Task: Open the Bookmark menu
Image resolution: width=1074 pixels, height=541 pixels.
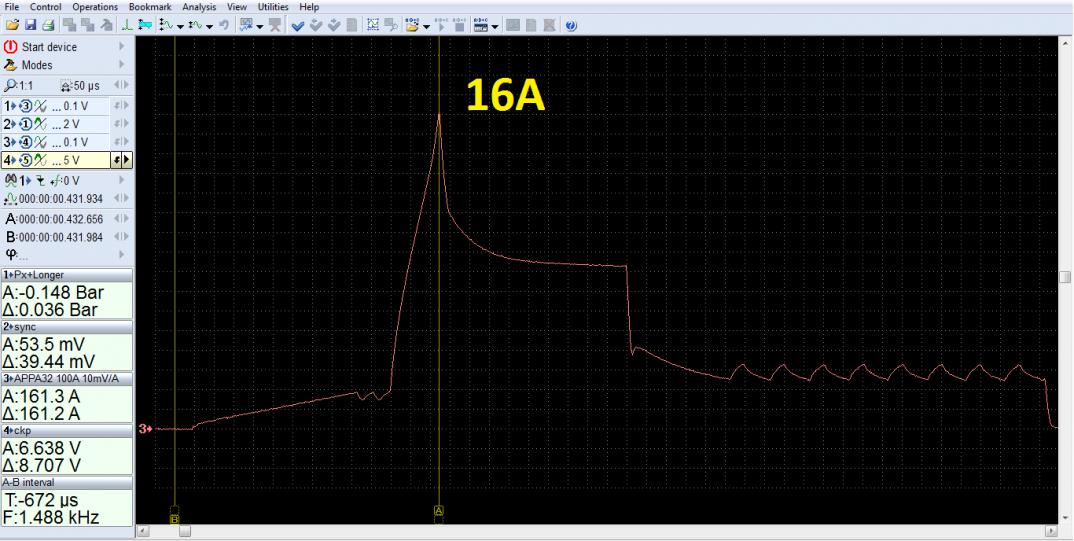Action: click(x=150, y=7)
